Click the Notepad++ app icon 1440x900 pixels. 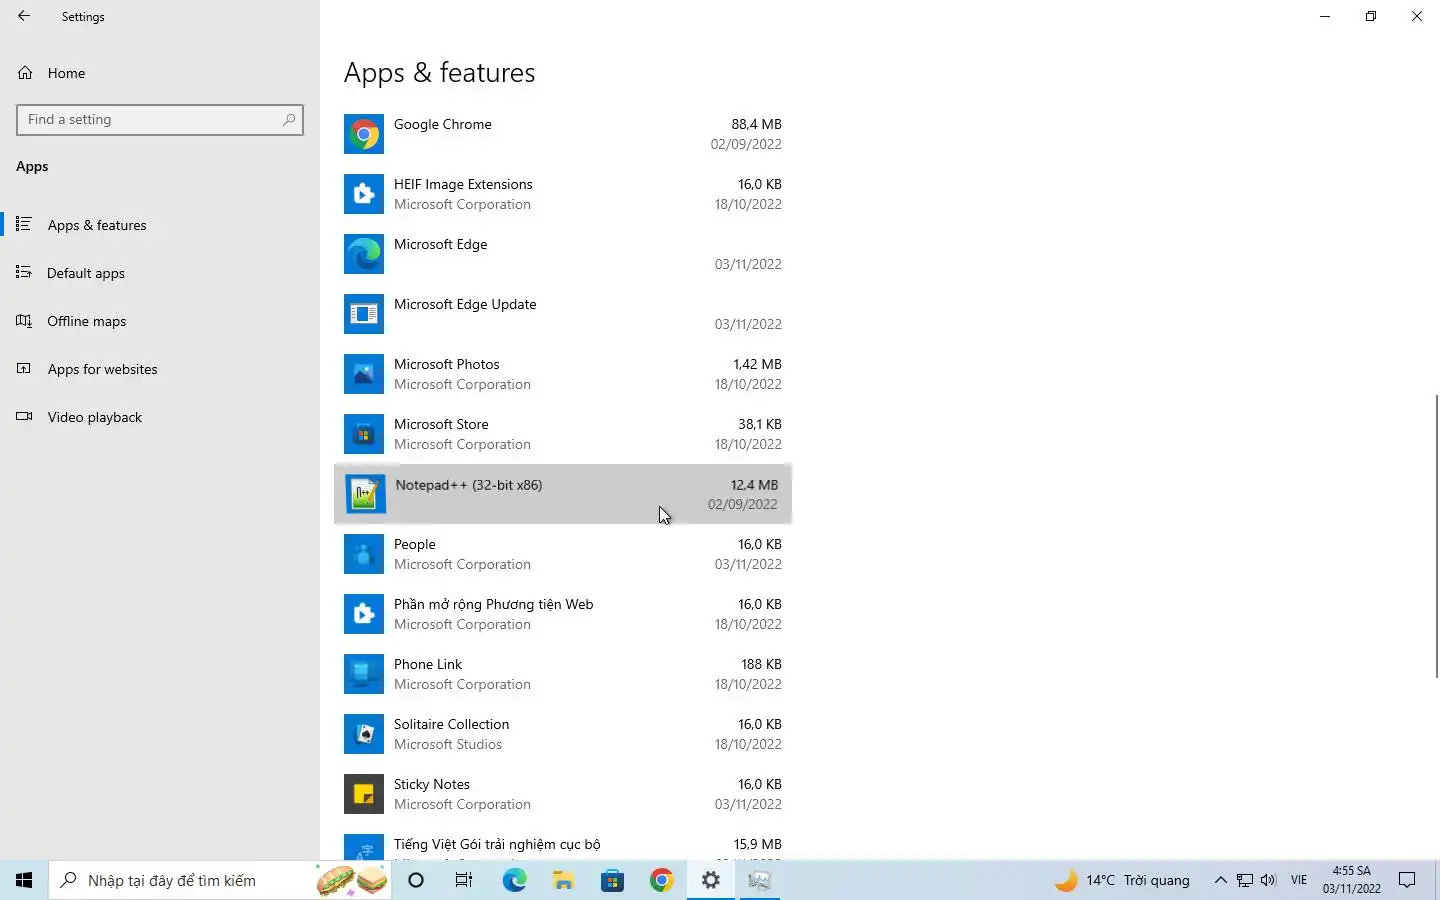coord(365,494)
